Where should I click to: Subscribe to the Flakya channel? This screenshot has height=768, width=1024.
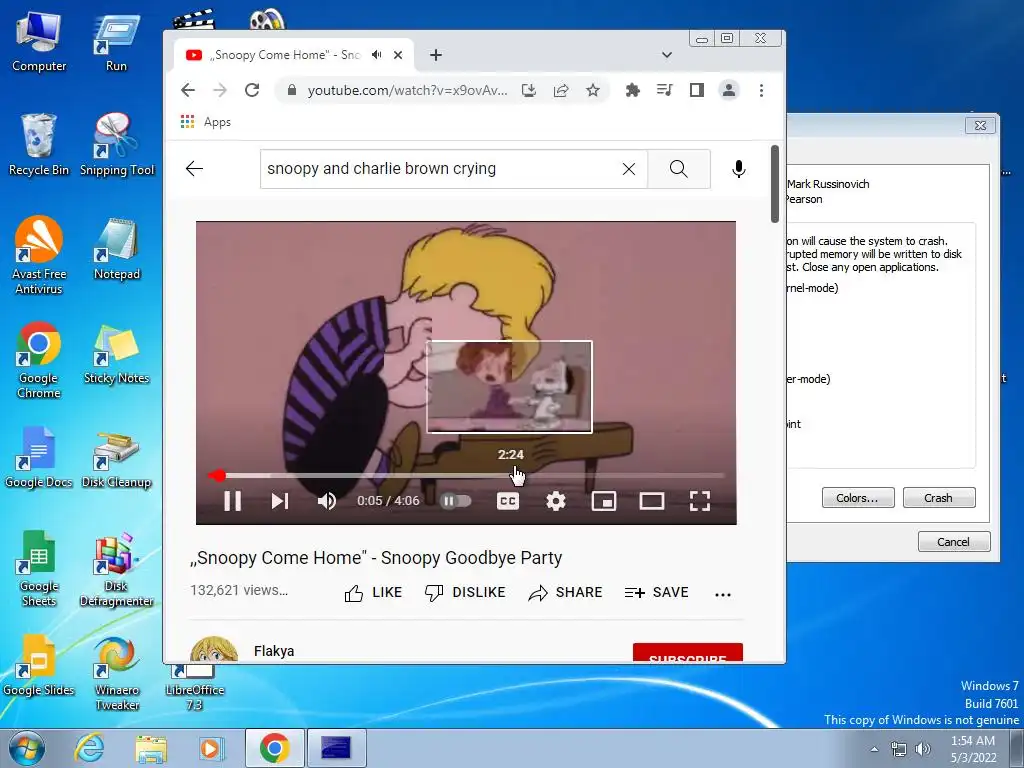(688, 652)
